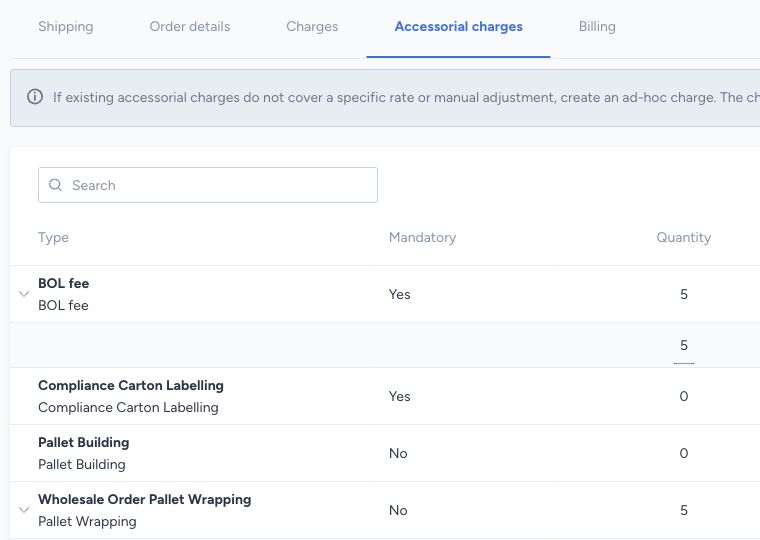Click the non-bold BOL fee description
The width and height of the screenshot is (760, 540).
coord(63,305)
